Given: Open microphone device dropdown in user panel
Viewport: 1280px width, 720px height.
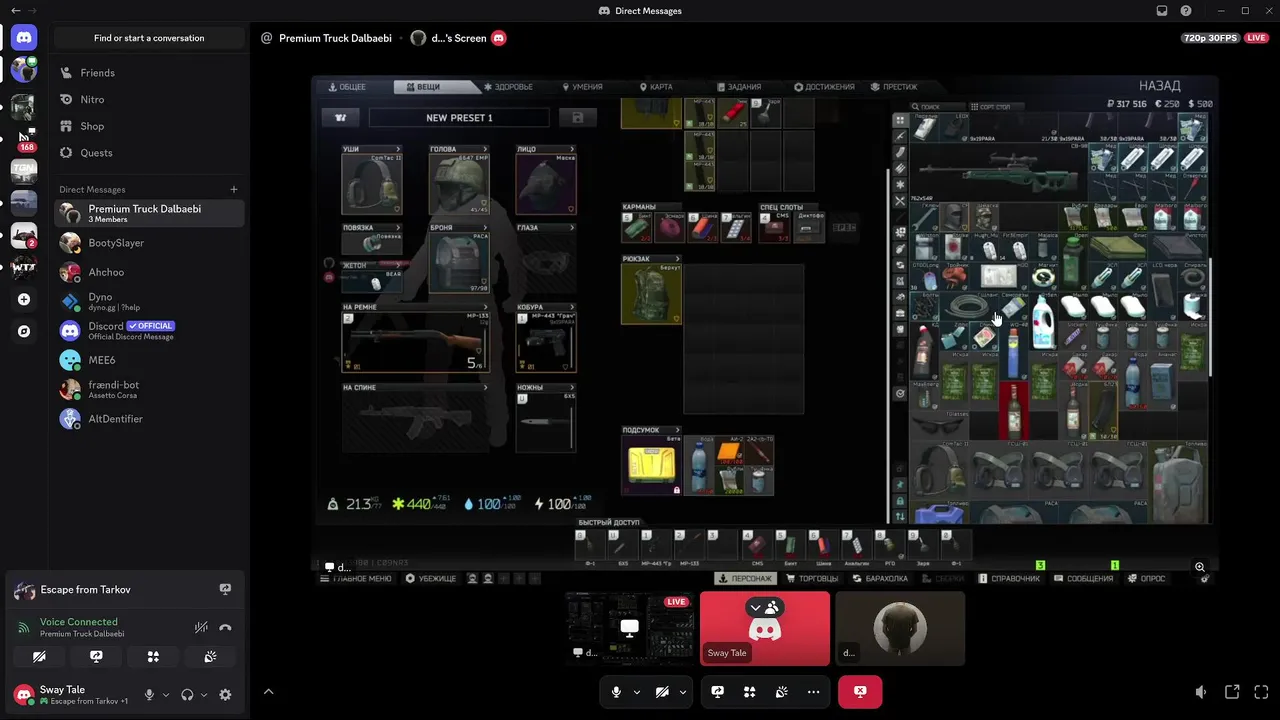Looking at the screenshot, I should tap(166, 695).
